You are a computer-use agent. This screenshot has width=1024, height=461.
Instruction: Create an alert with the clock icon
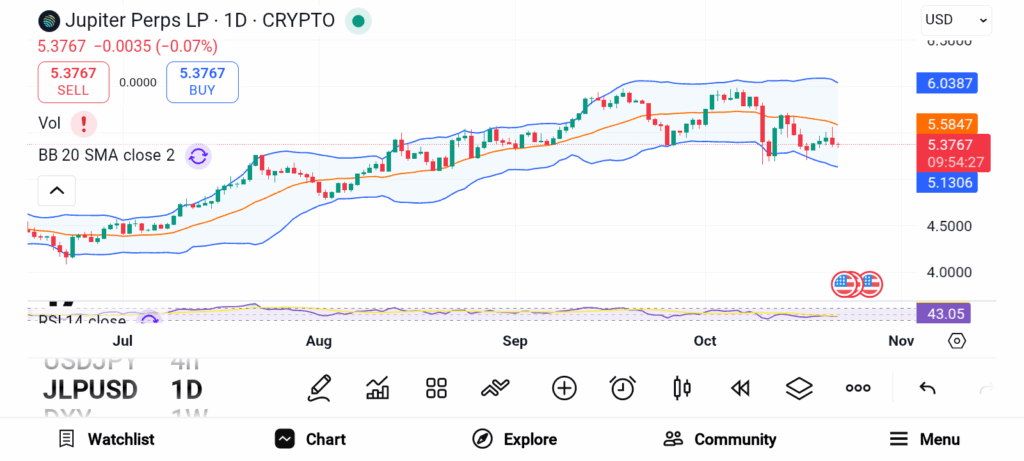[x=623, y=388]
